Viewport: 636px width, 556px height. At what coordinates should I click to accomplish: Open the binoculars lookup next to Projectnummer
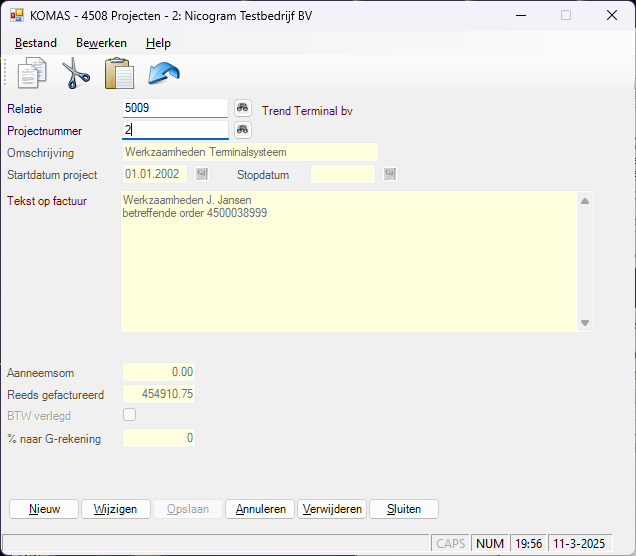[x=243, y=130]
